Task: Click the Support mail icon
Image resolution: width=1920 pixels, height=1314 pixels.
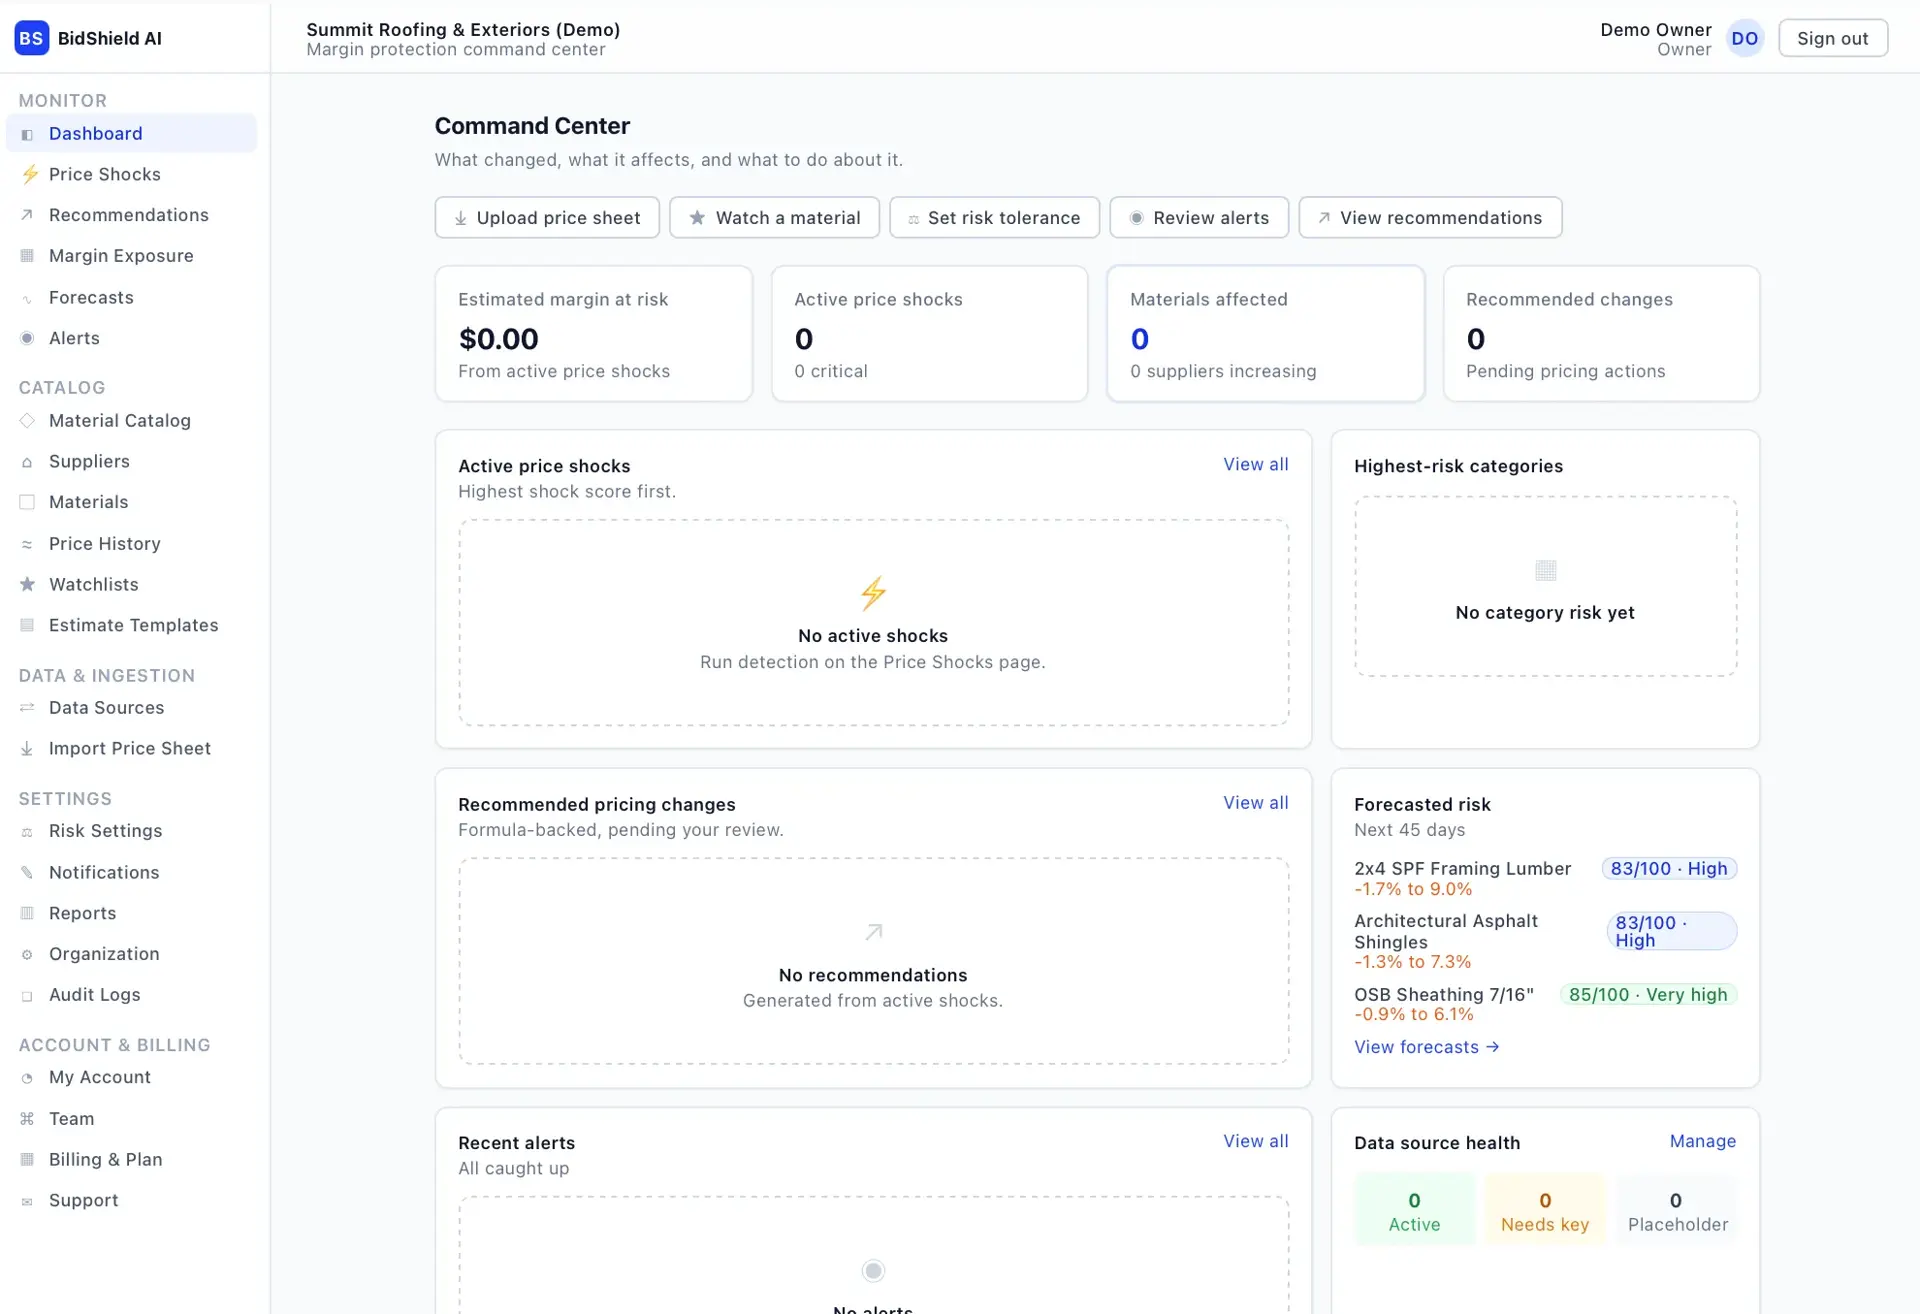Action: [27, 1201]
